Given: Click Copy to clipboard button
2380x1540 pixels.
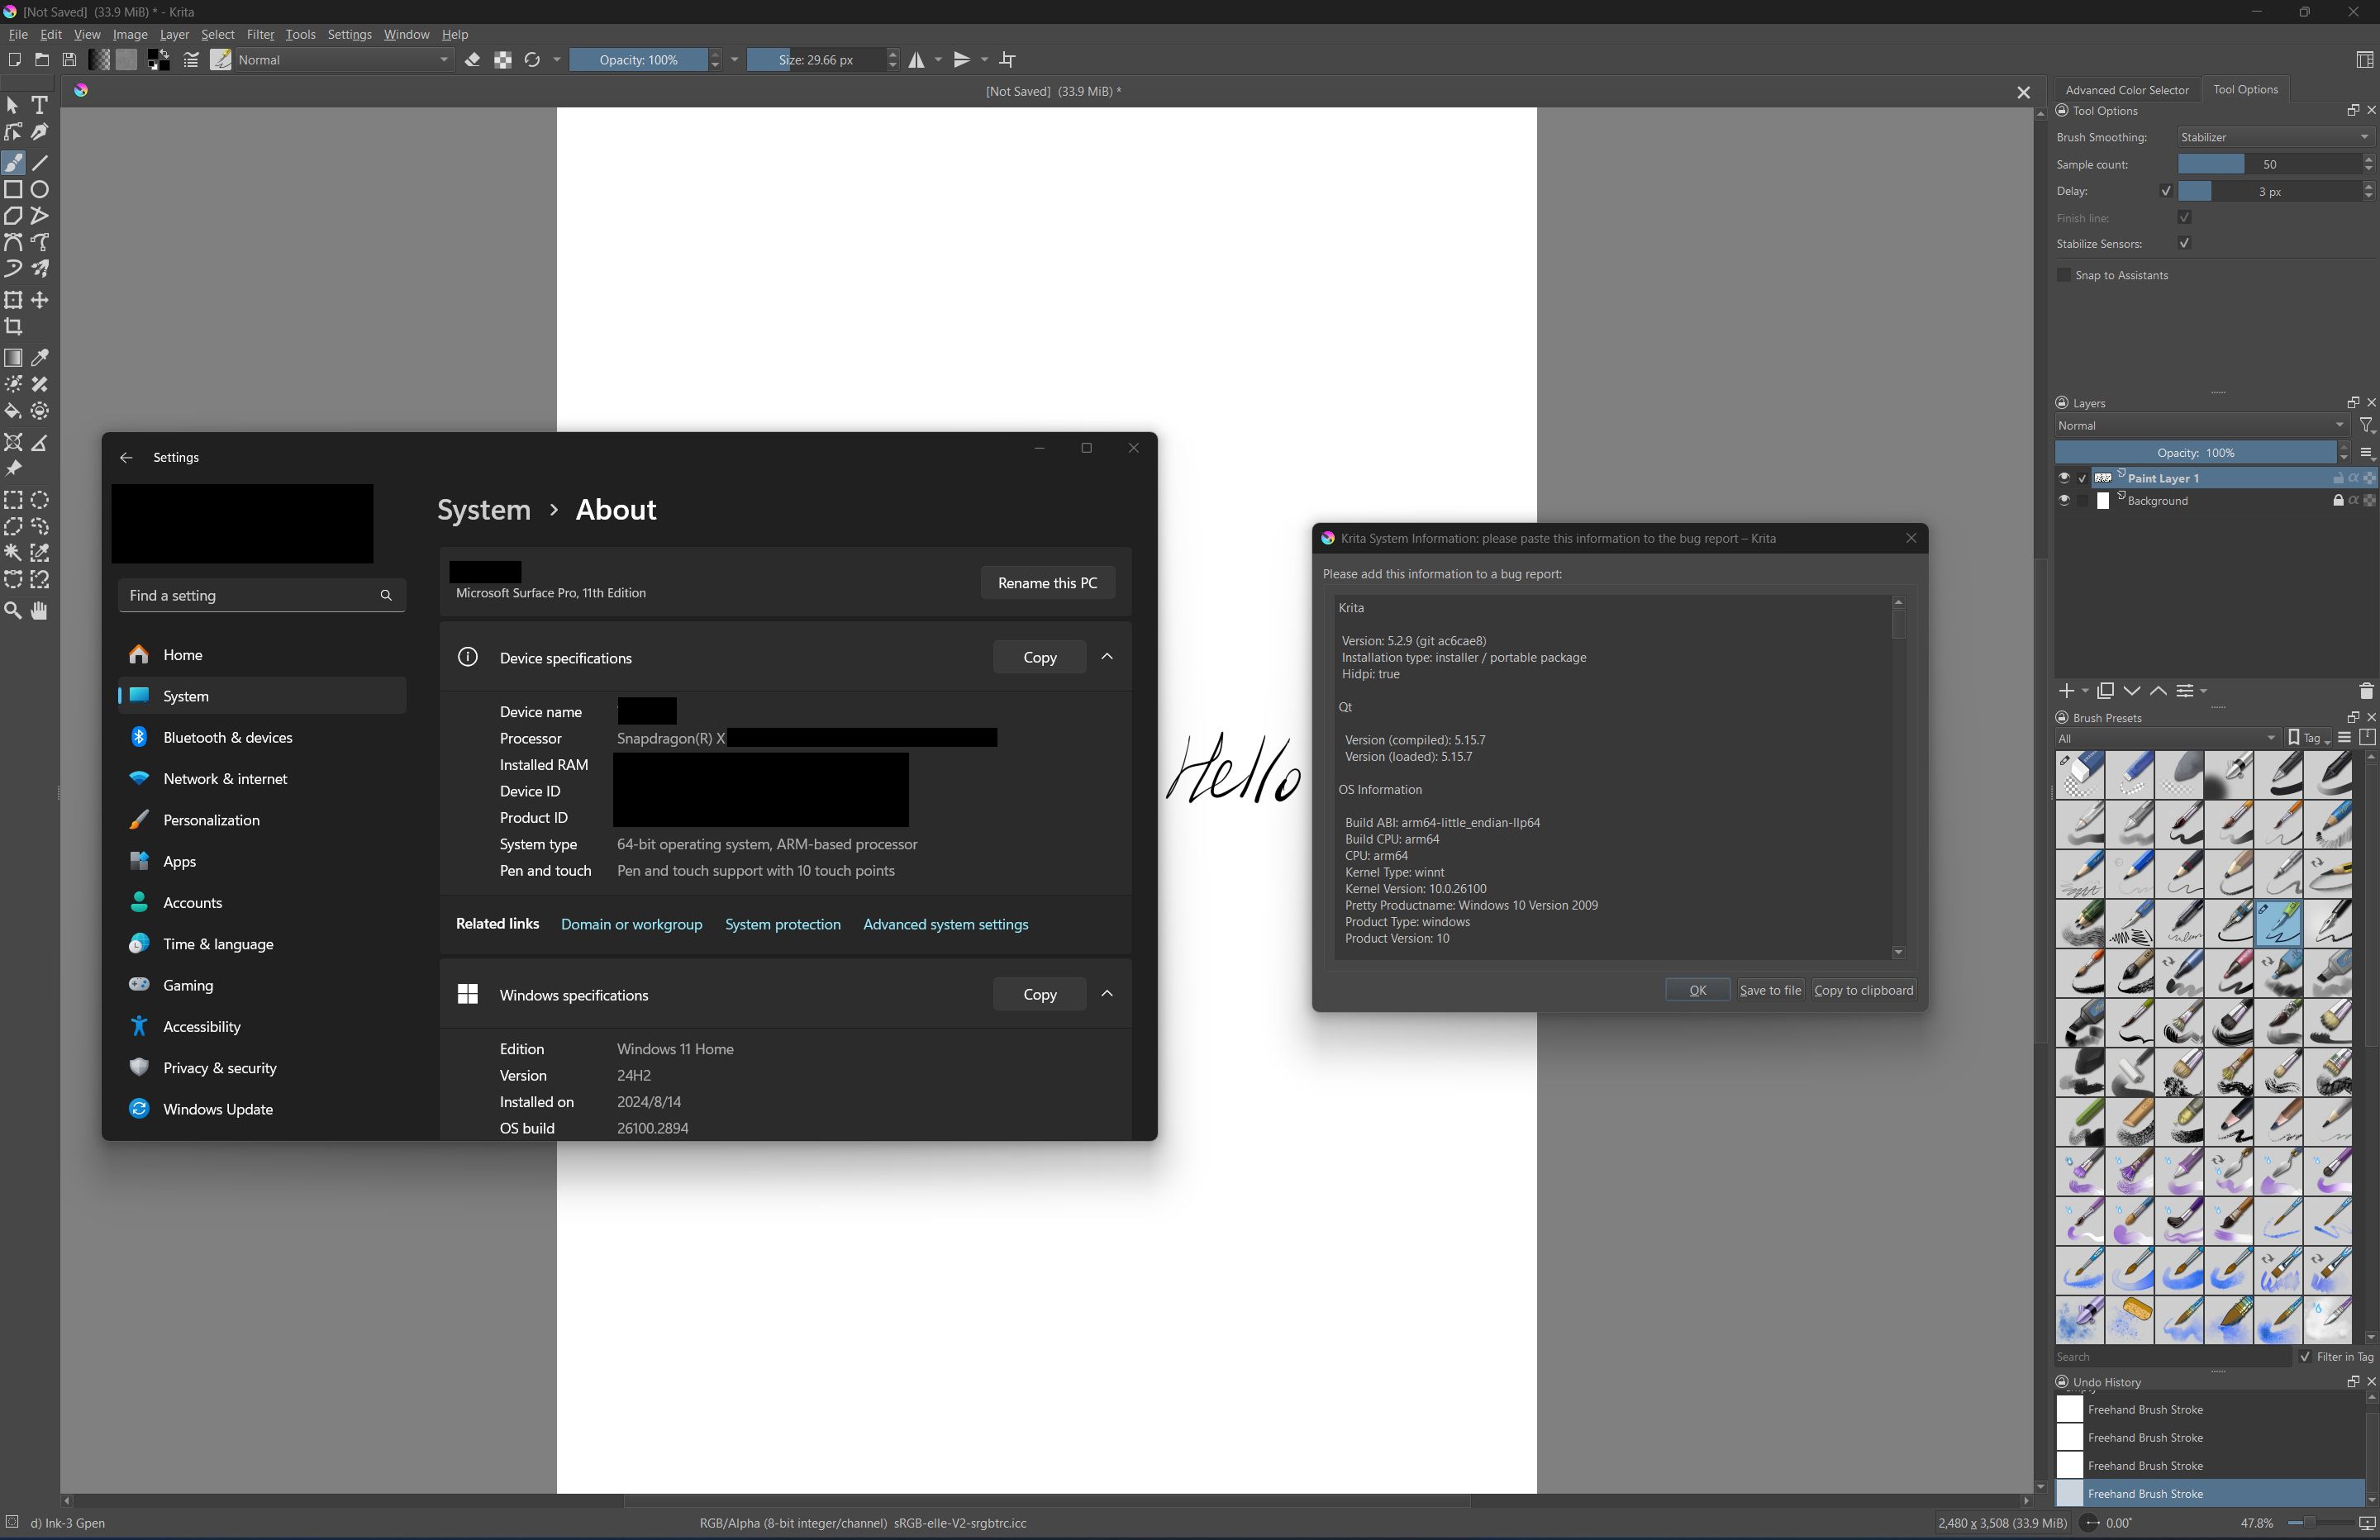Looking at the screenshot, I should click(1863, 990).
